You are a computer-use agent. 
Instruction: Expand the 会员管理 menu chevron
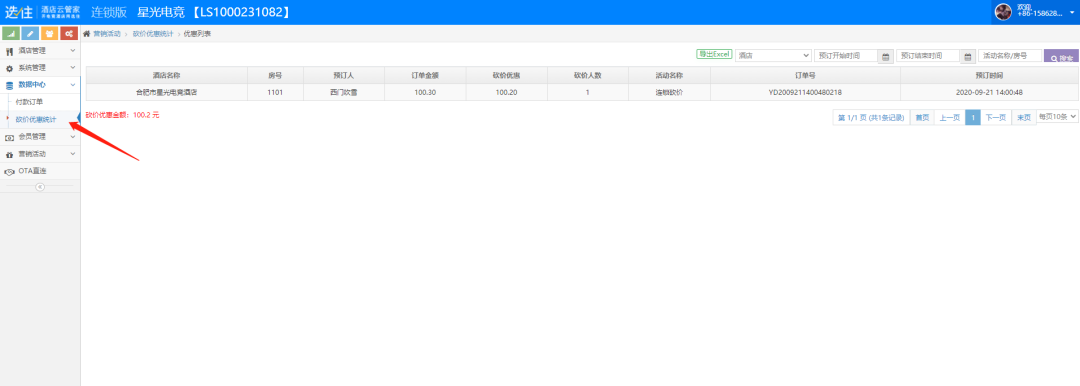tap(72, 136)
